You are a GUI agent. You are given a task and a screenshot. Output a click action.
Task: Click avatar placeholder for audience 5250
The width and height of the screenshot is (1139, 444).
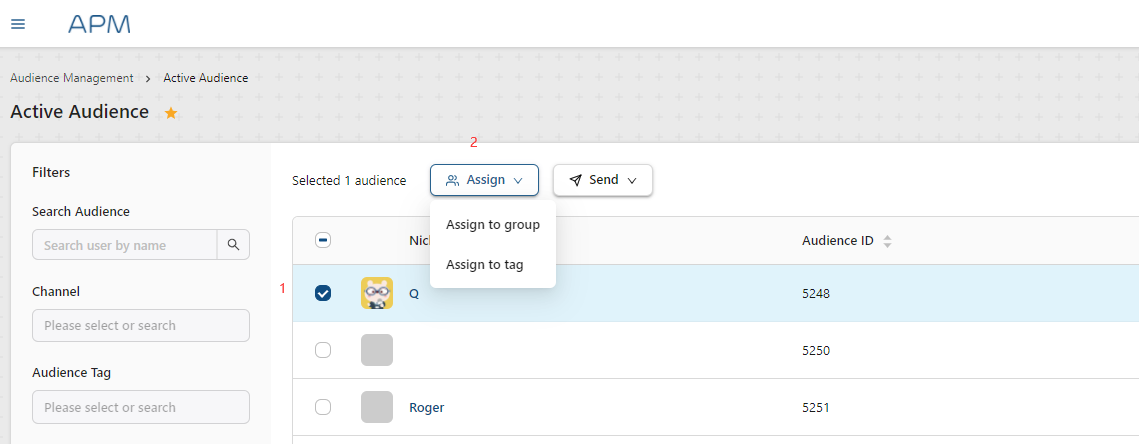[x=377, y=350]
